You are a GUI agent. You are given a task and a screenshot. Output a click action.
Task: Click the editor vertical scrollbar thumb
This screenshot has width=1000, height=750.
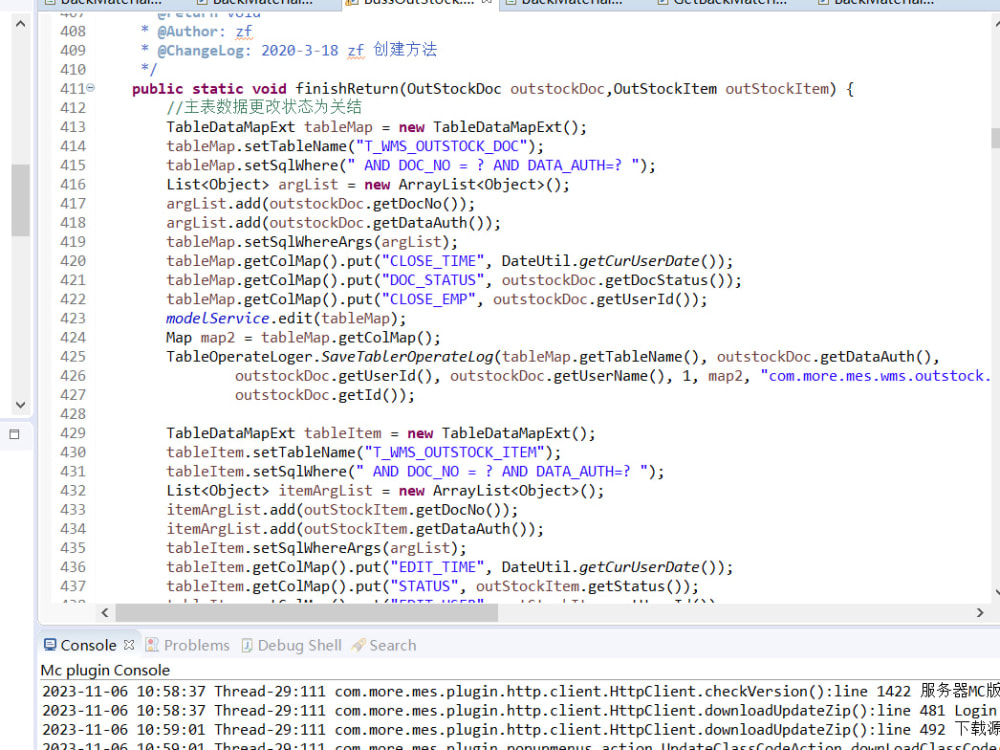click(x=996, y=138)
